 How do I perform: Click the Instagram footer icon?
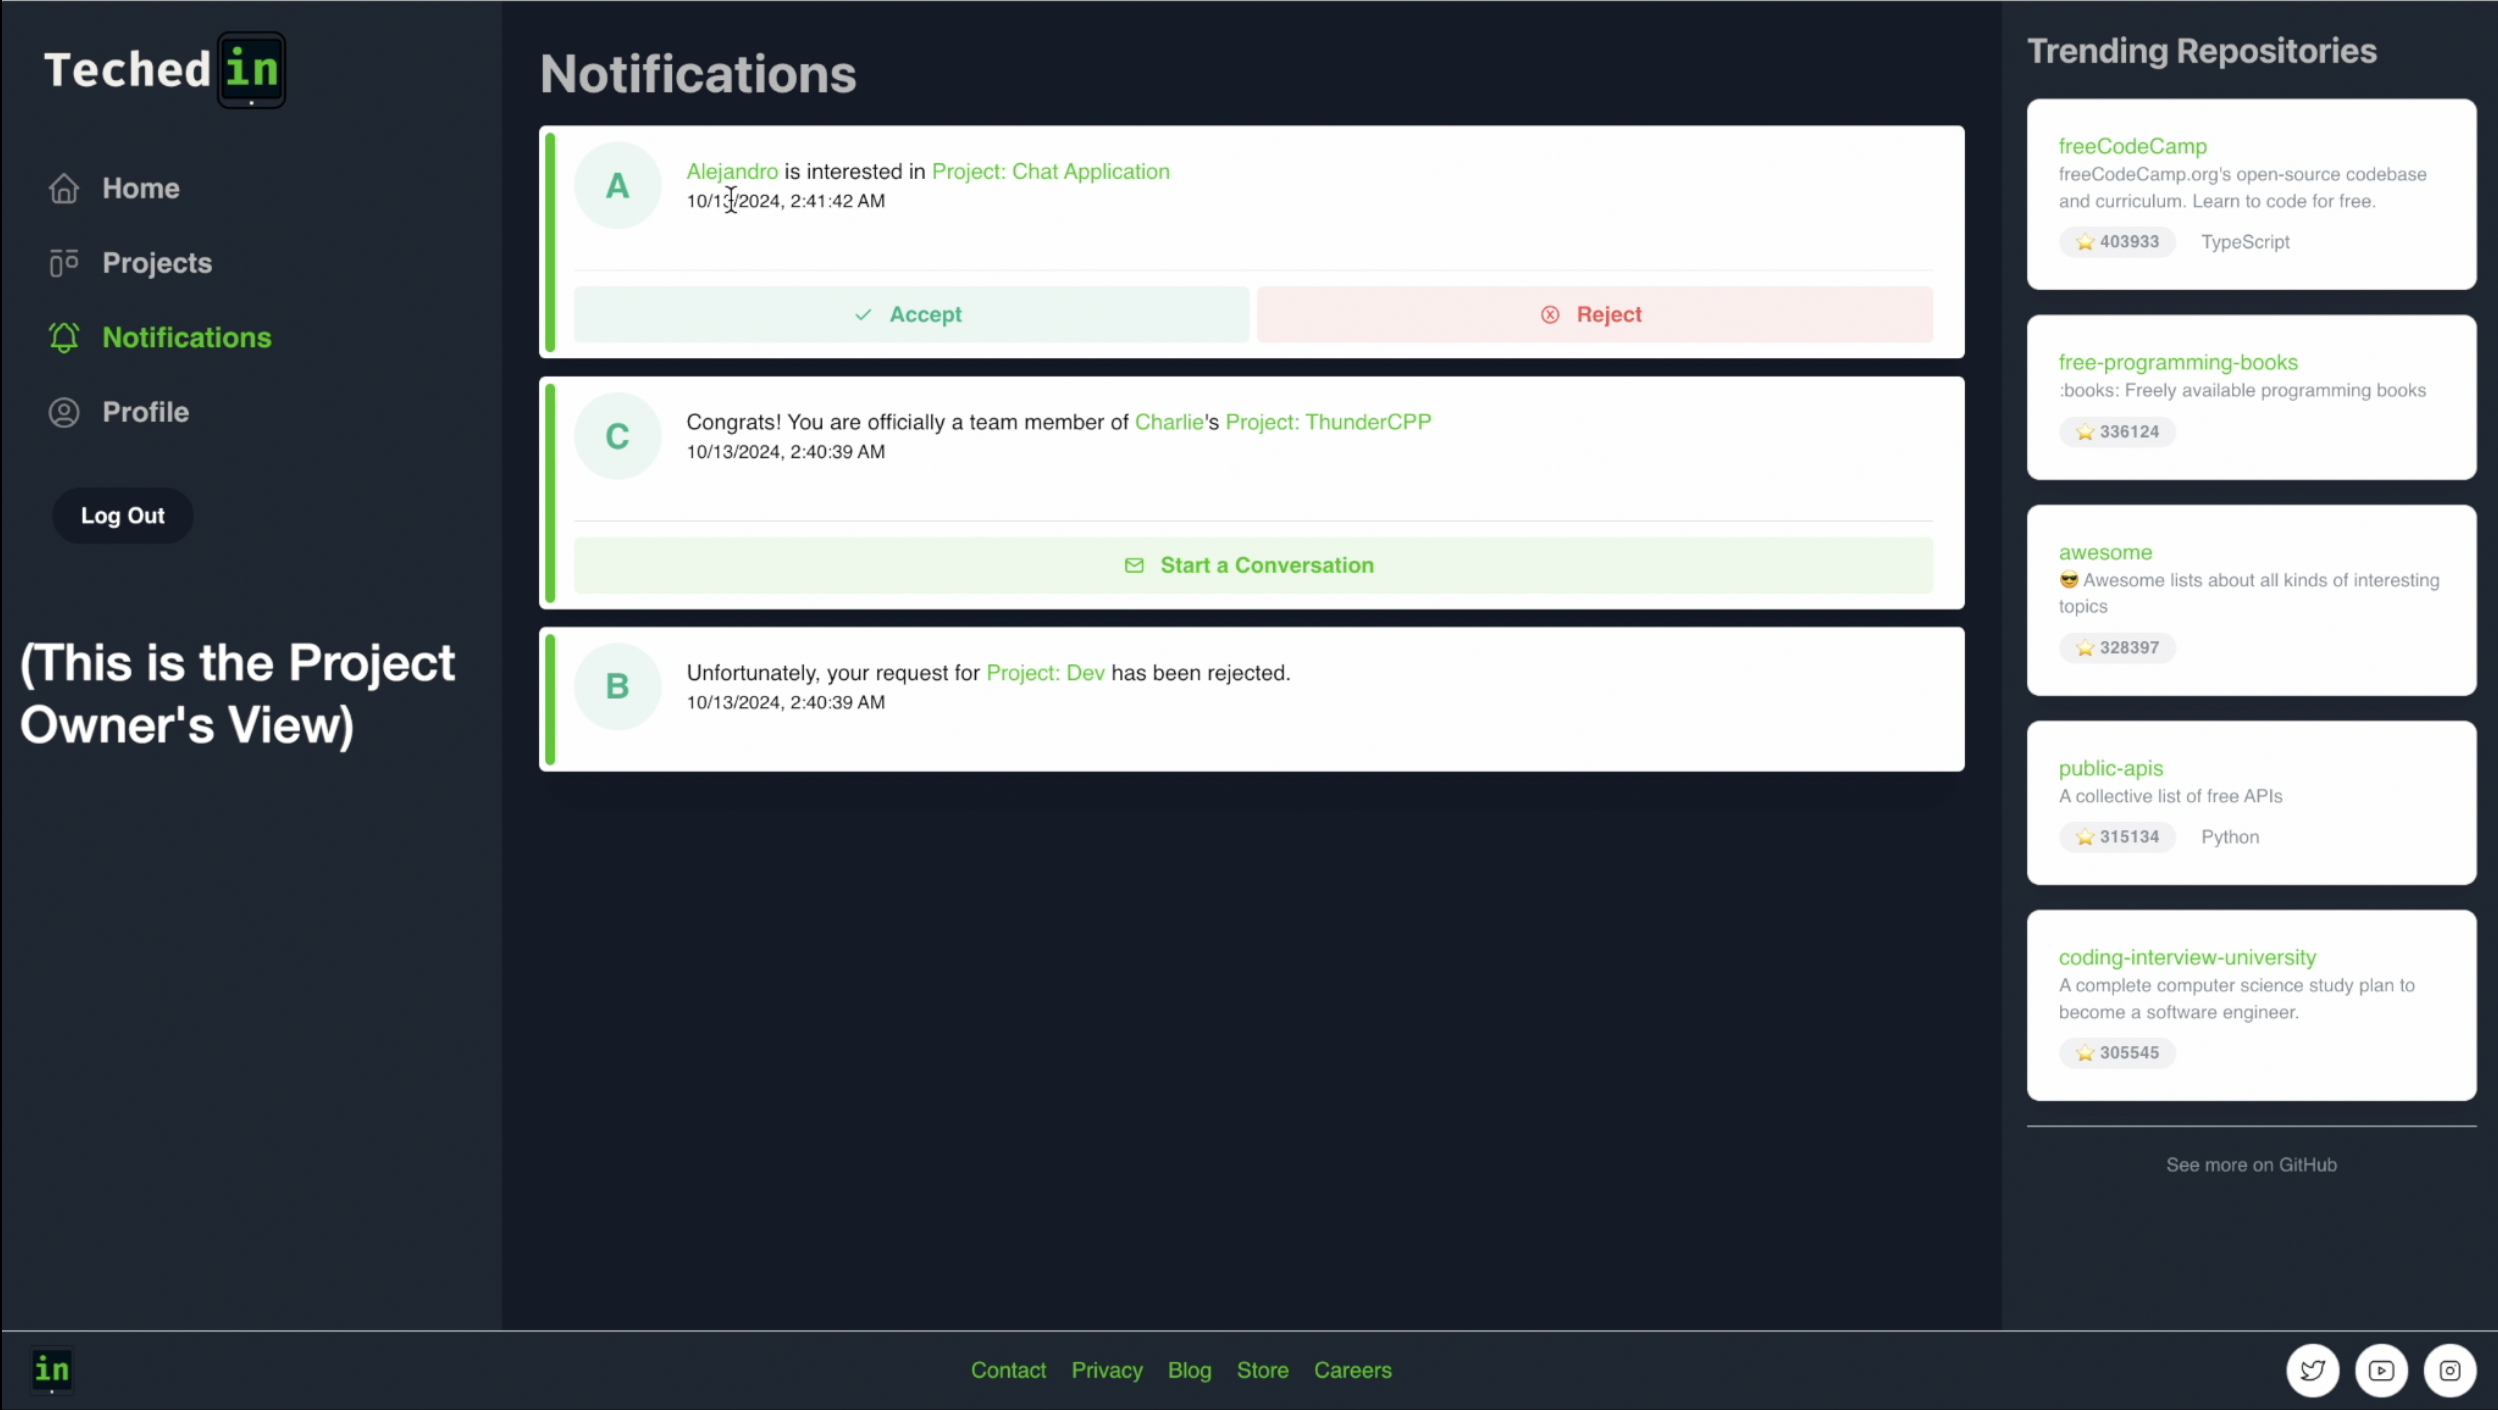pyautogui.click(x=2449, y=1370)
